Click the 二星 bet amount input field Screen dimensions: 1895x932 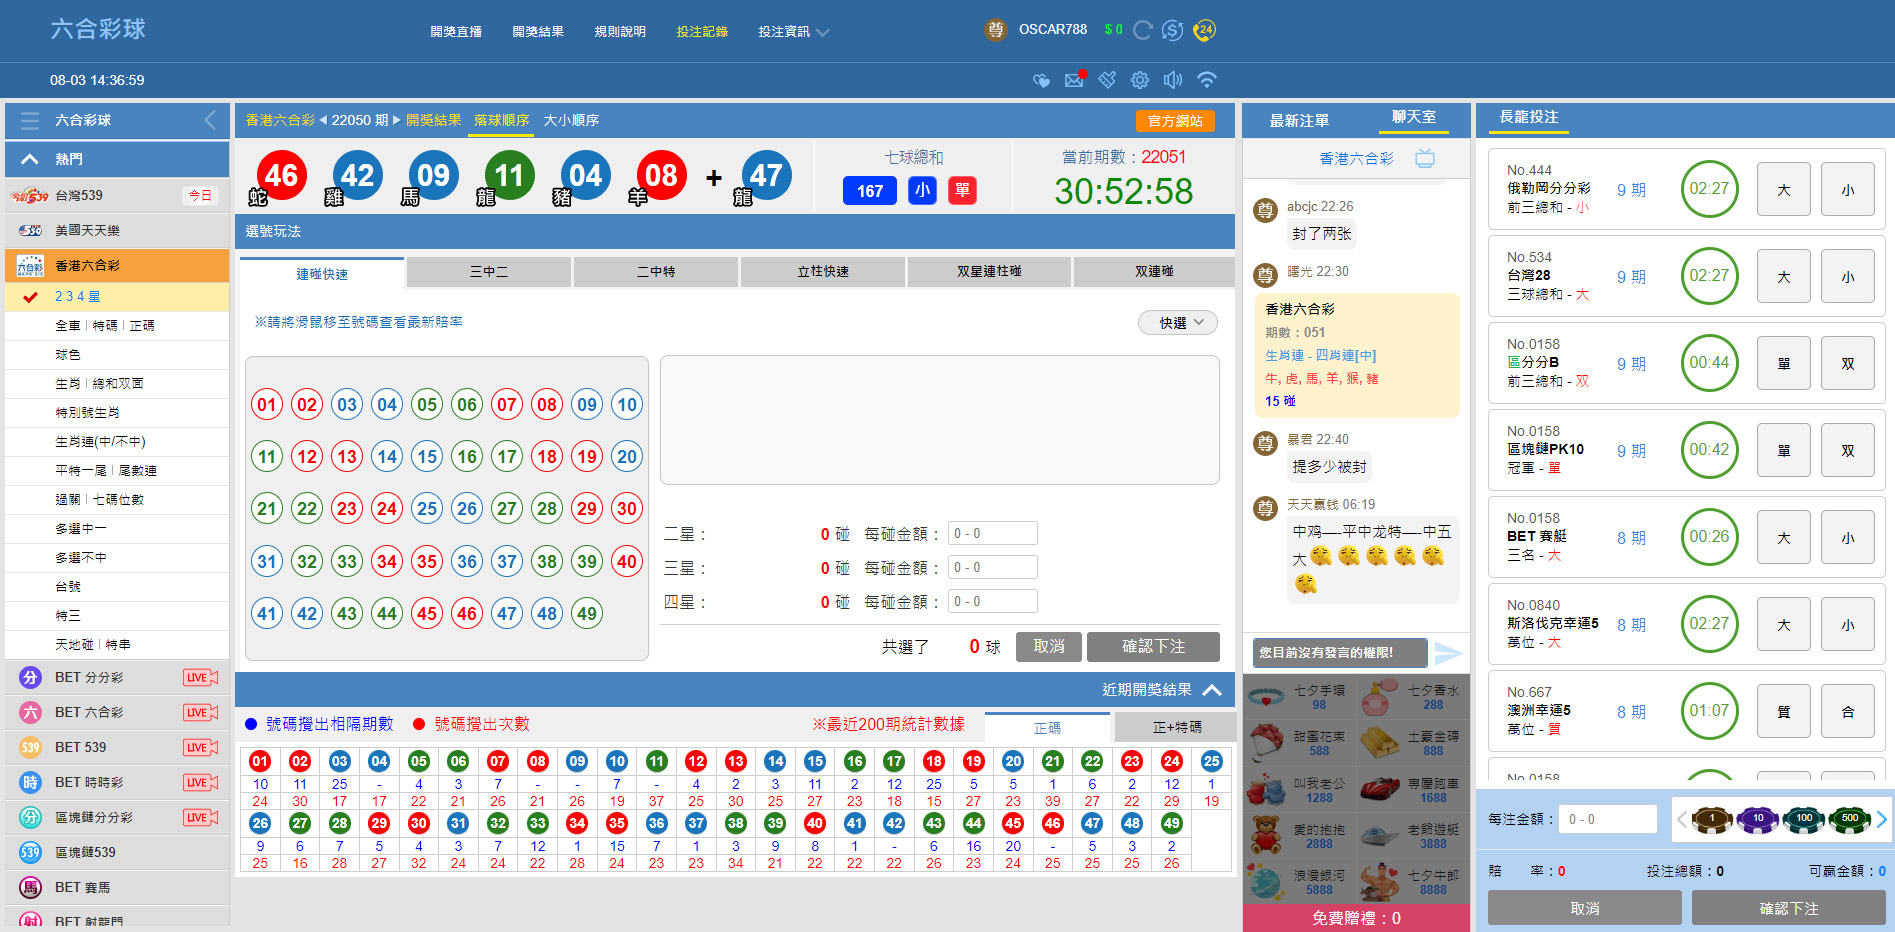point(992,534)
